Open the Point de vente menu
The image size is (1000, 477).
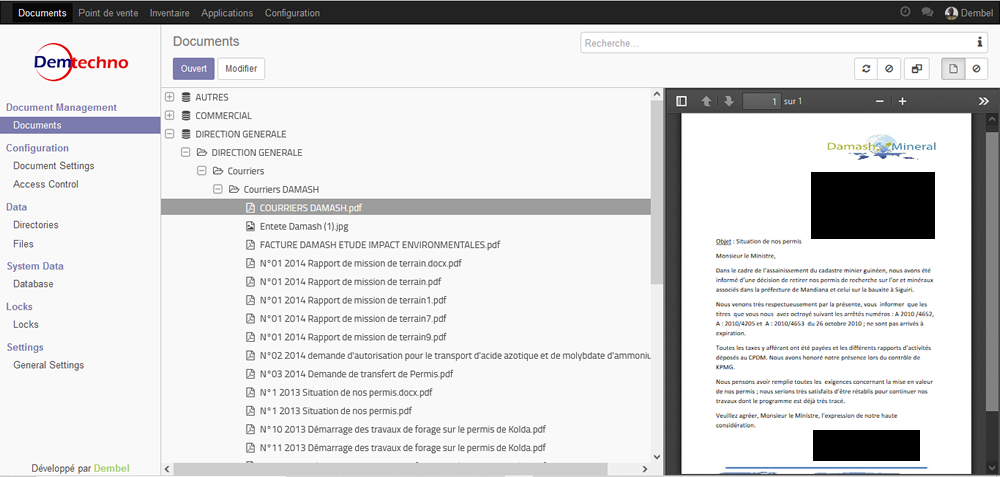tap(108, 13)
